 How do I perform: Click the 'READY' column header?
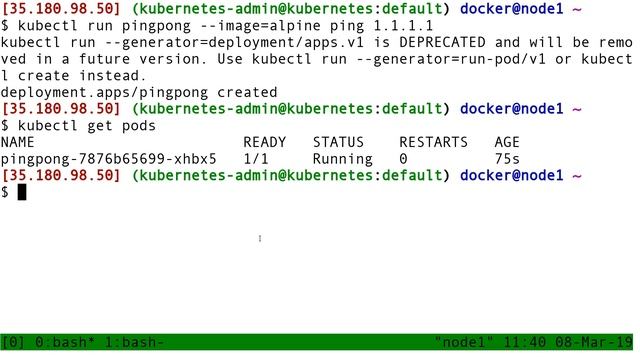264,142
